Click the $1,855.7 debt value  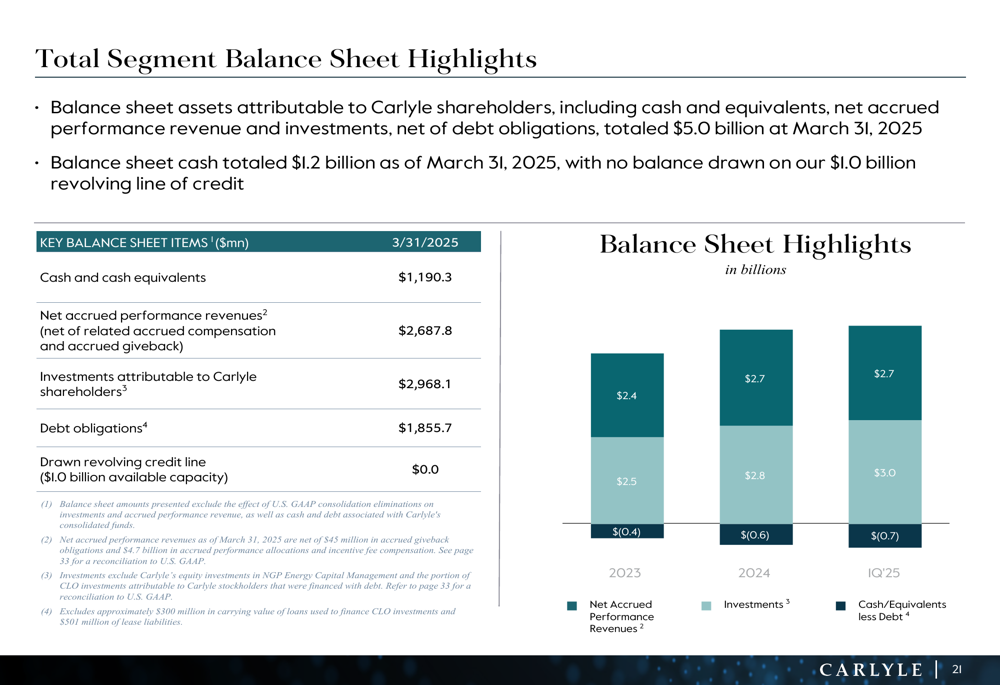tap(425, 428)
